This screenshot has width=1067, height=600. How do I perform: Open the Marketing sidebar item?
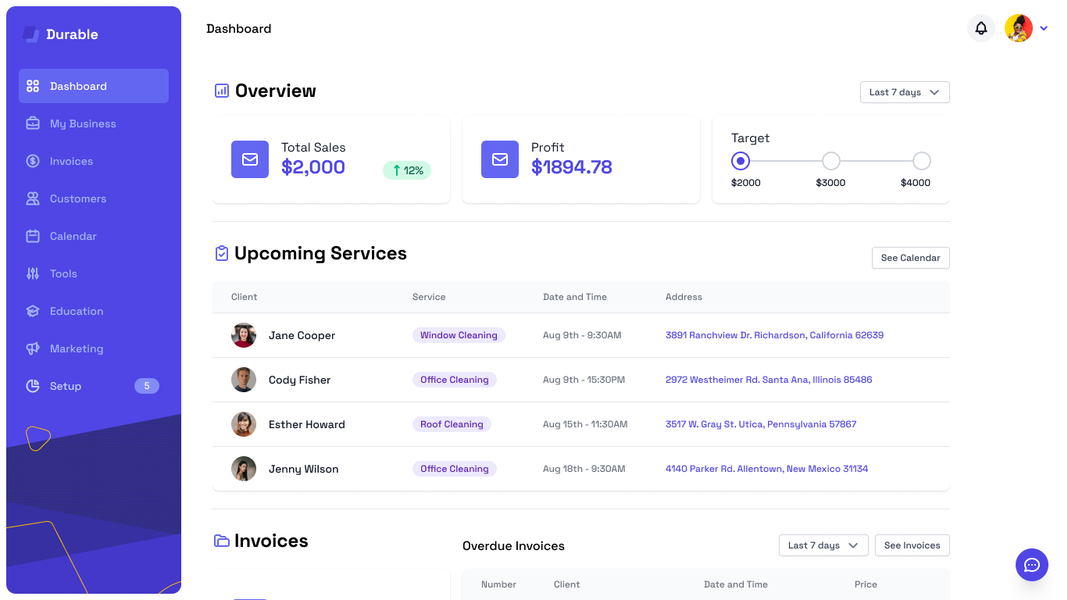[x=76, y=349]
